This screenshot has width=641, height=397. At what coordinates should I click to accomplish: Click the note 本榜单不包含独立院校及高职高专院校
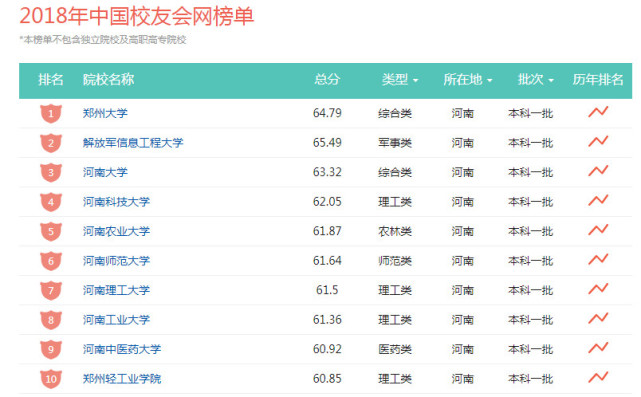pos(103,40)
